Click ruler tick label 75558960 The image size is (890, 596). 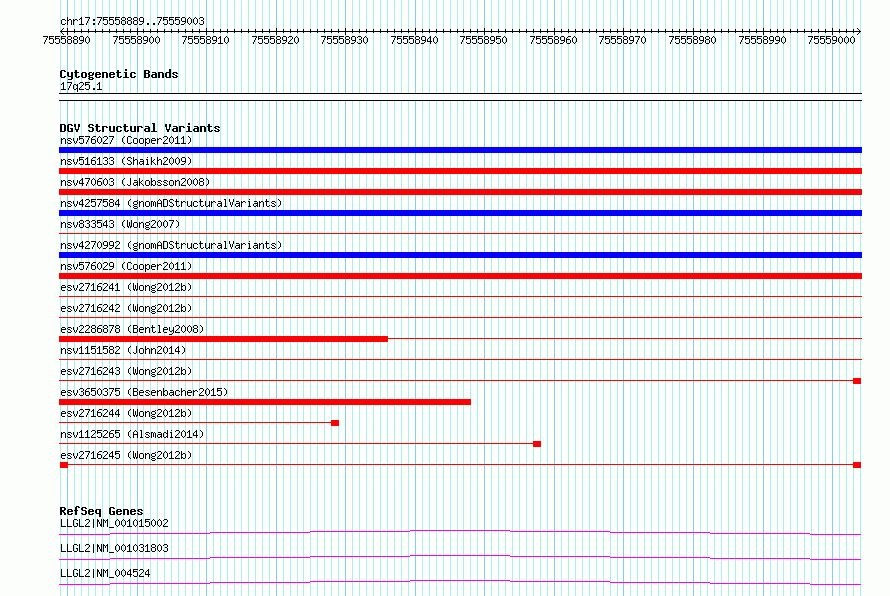point(553,40)
